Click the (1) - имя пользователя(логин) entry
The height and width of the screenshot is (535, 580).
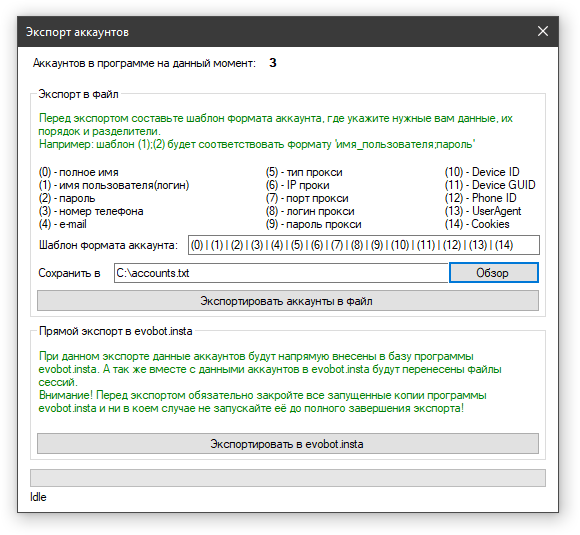tap(114, 185)
